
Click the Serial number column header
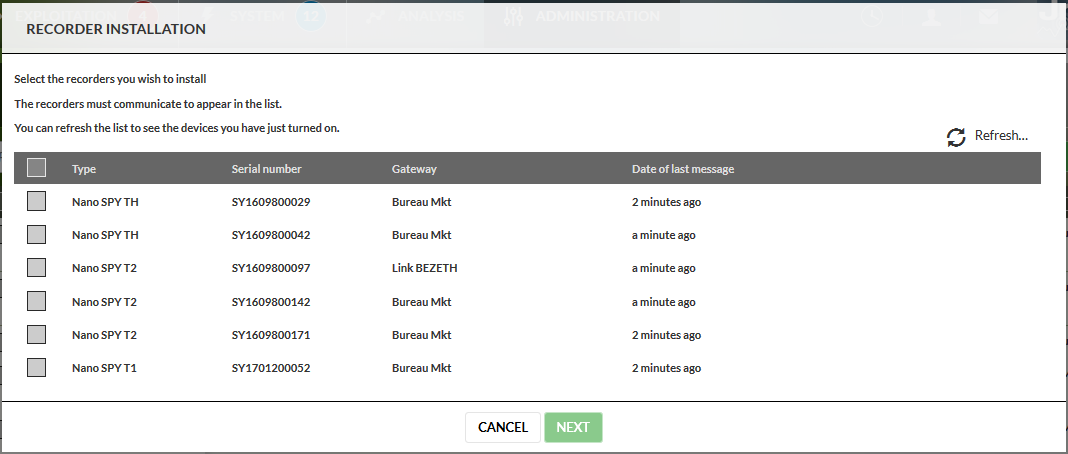(266, 169)
